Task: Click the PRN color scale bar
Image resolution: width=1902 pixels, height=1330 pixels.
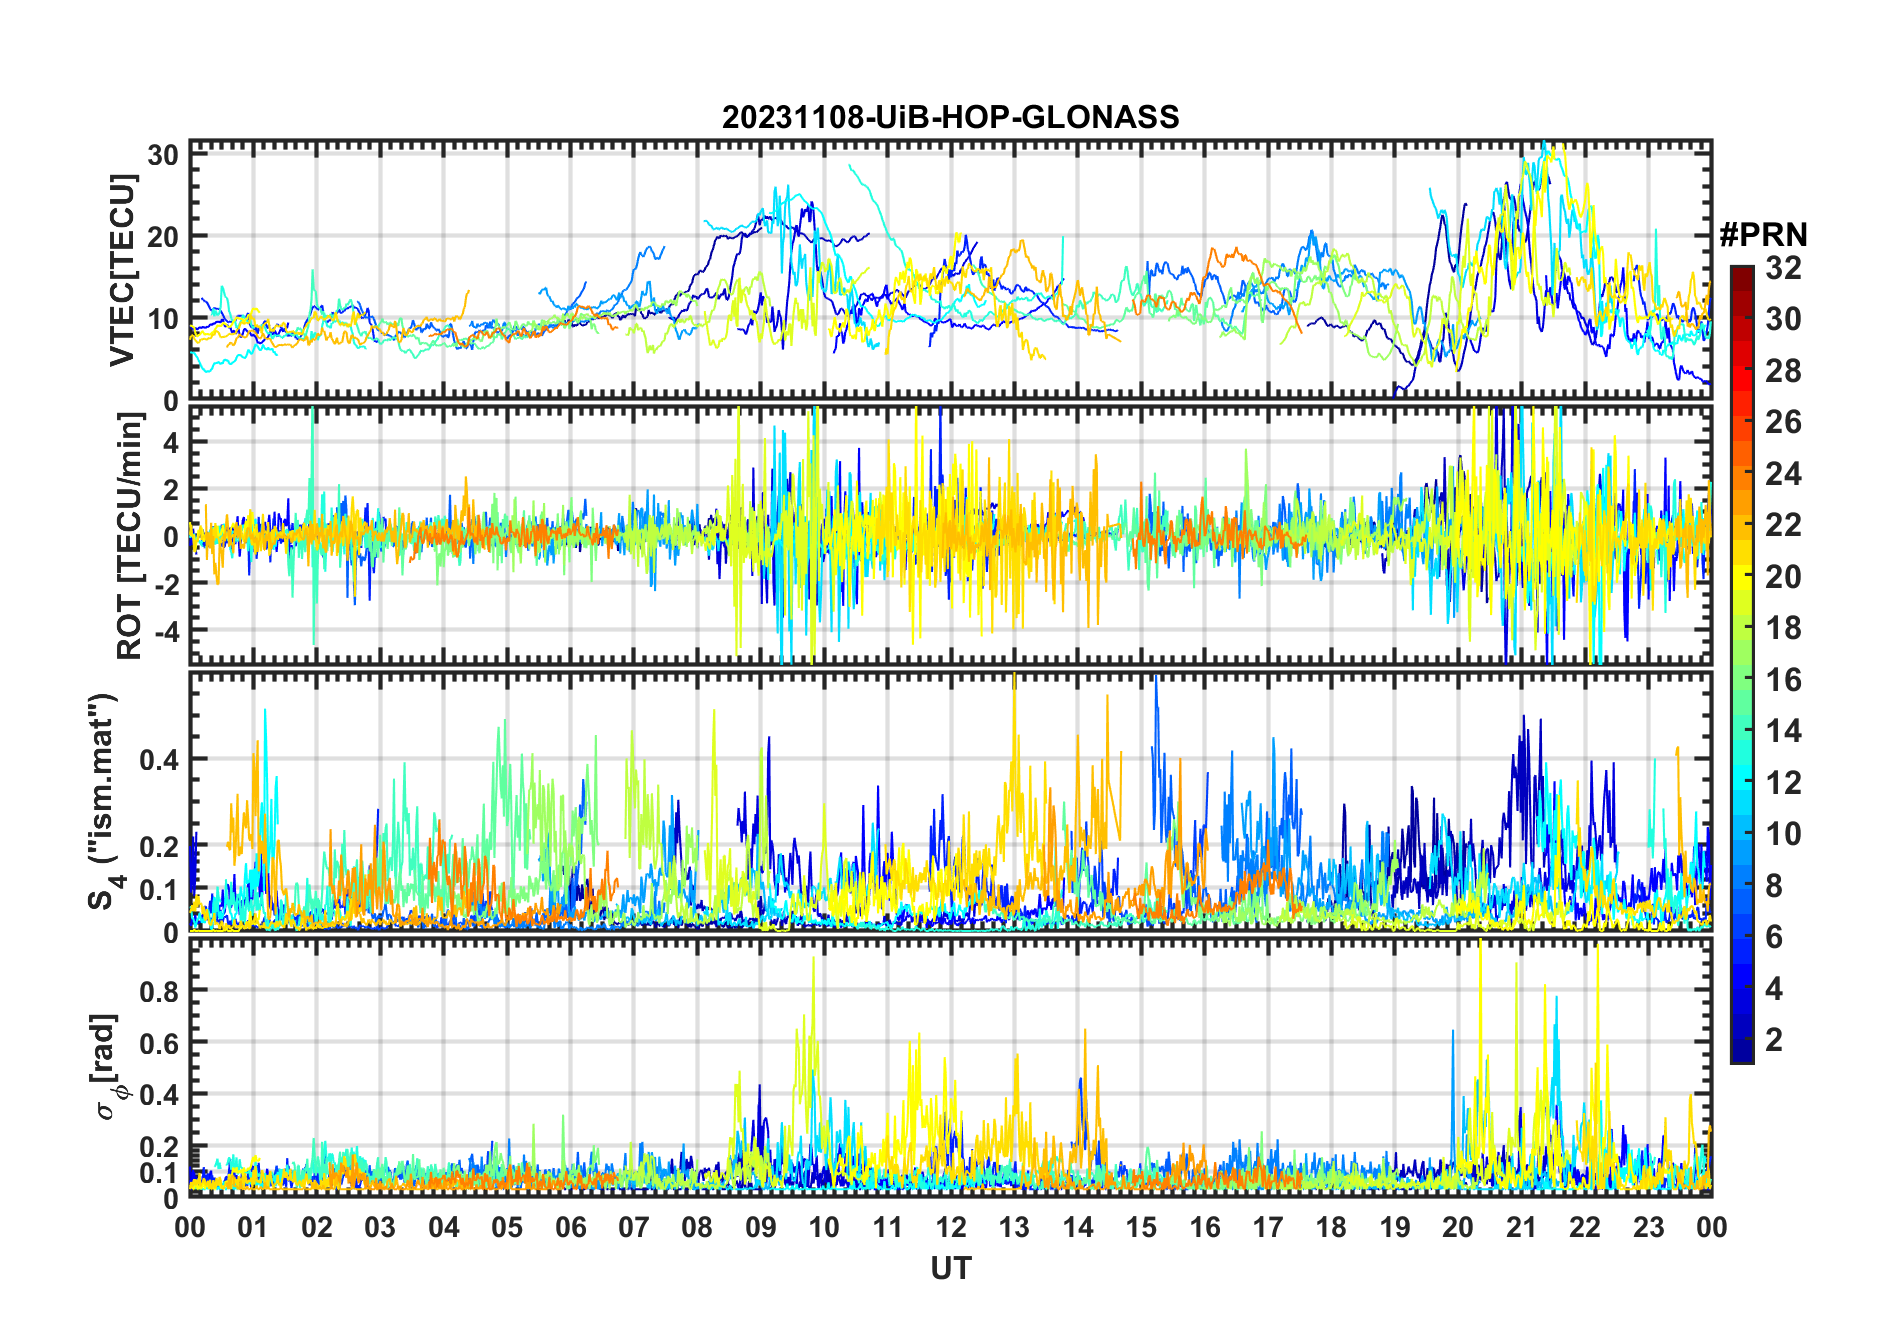Action: pos(1742,664)
